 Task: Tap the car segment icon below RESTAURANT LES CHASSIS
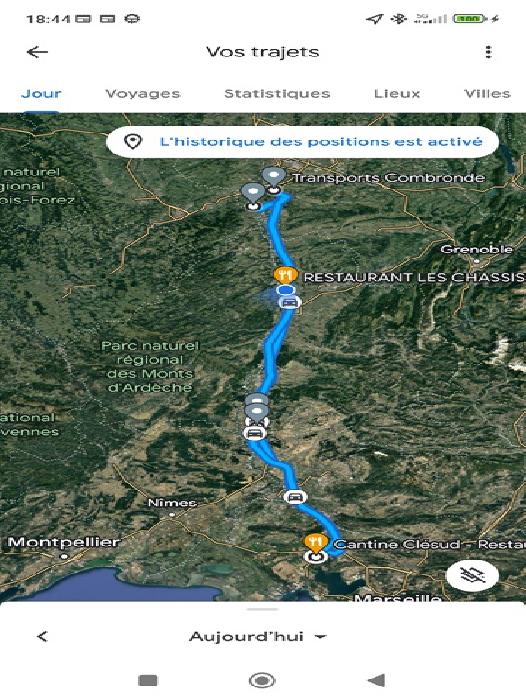pyautogui.click(x=290, y=303)
